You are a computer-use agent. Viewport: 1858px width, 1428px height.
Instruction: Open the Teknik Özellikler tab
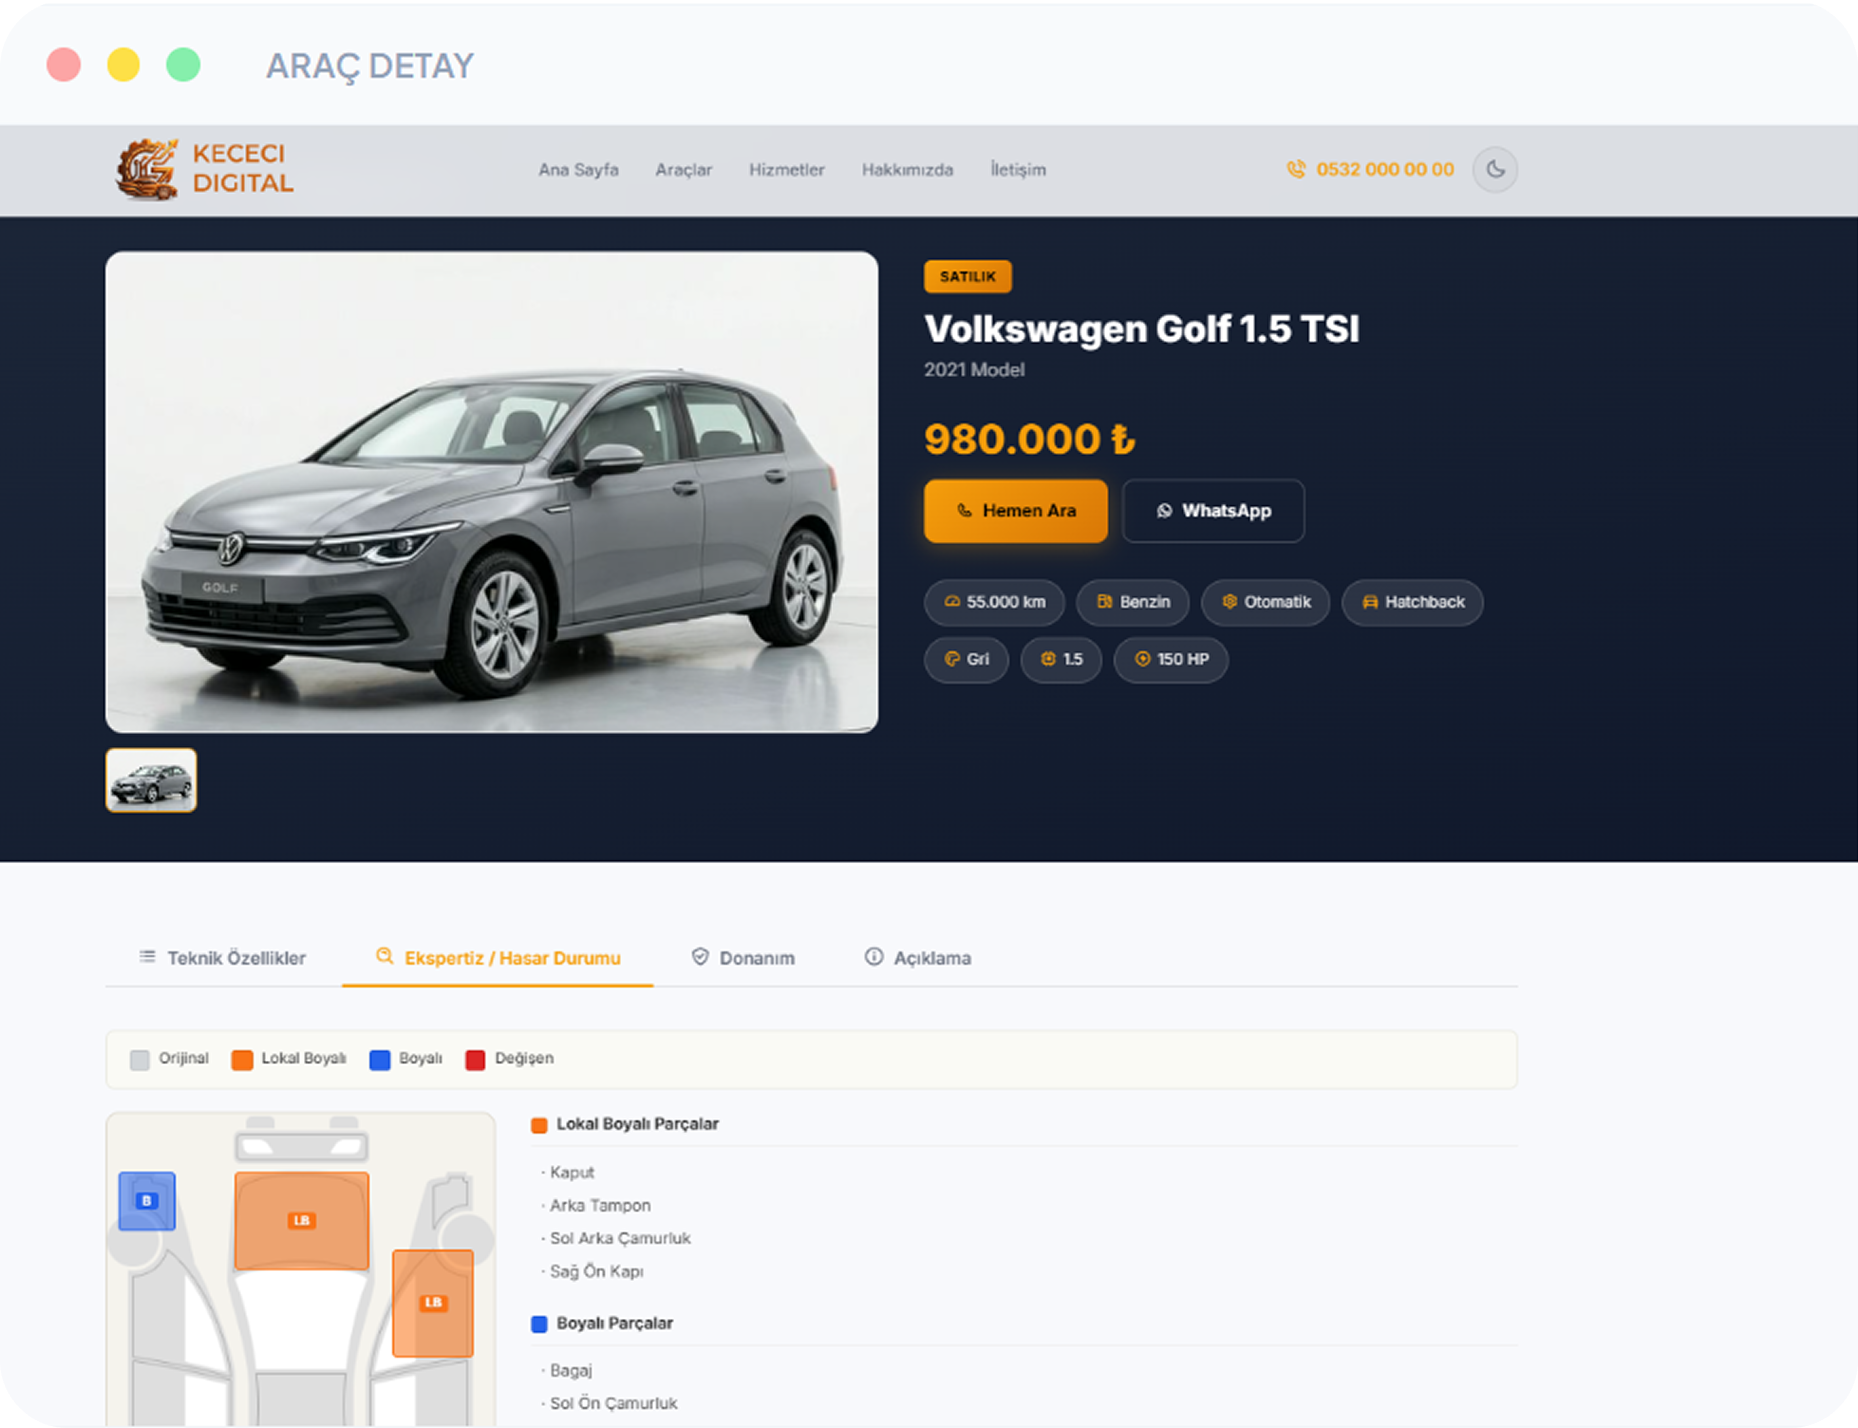tap(223, 958)
